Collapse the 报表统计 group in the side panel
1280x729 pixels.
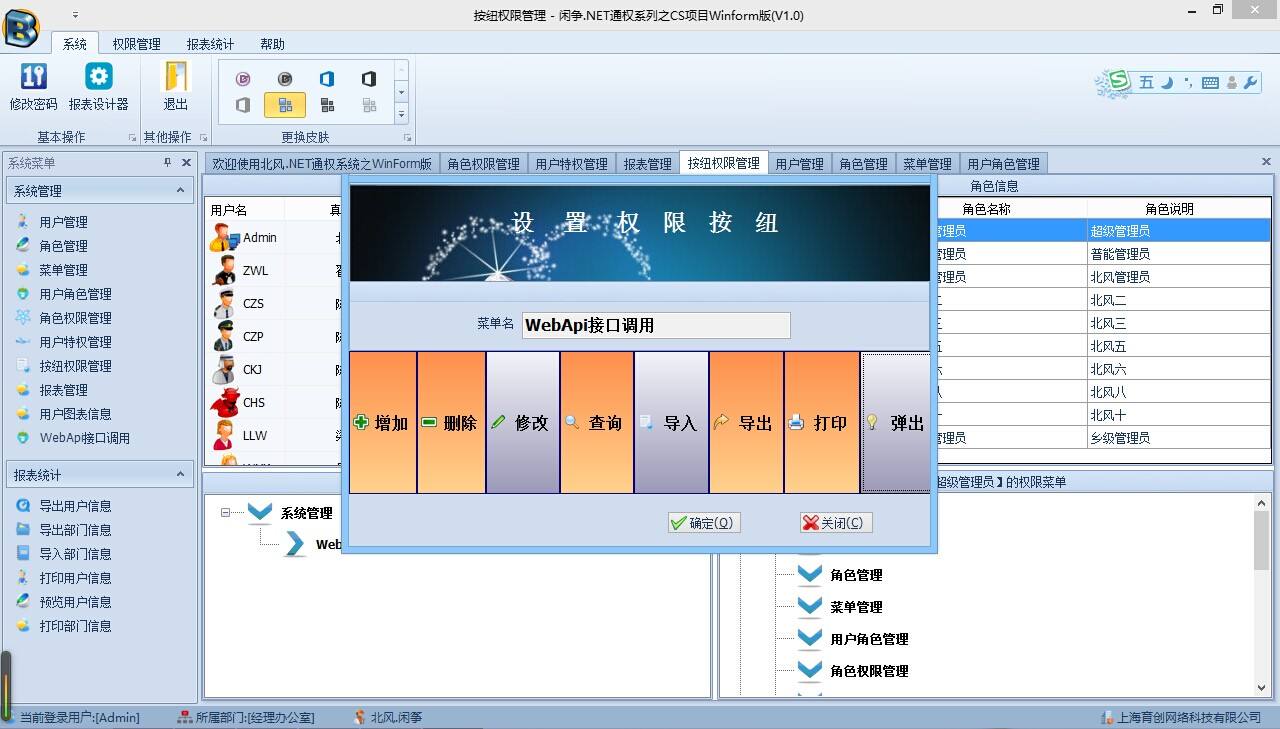pos(180,474)
